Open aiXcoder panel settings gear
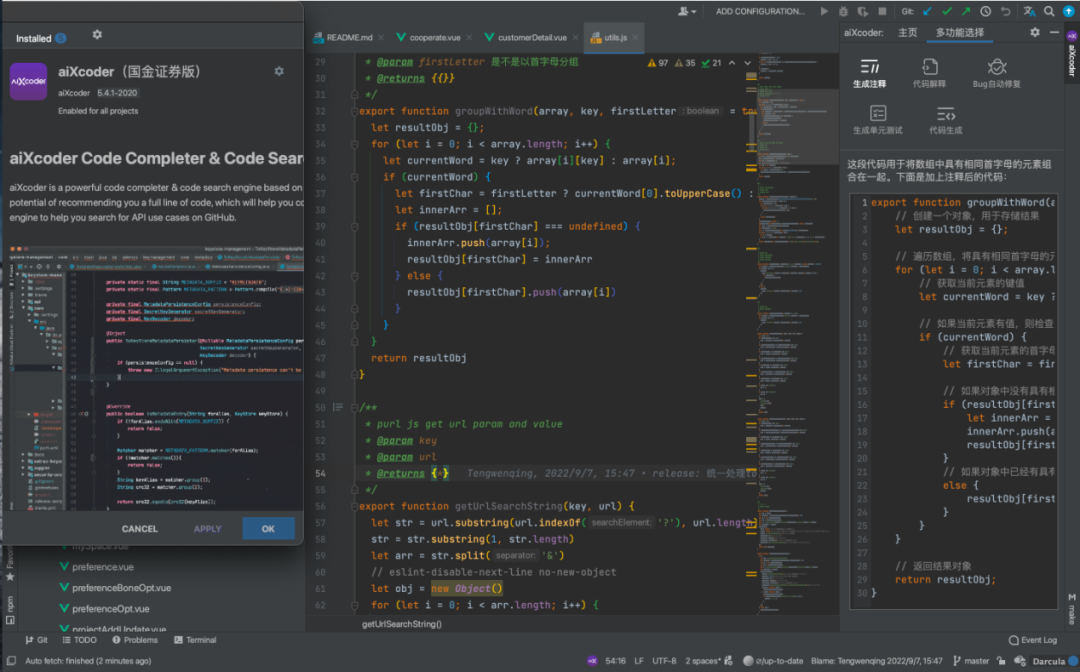The image size is (1080, 672). [x=1035, y=32]
